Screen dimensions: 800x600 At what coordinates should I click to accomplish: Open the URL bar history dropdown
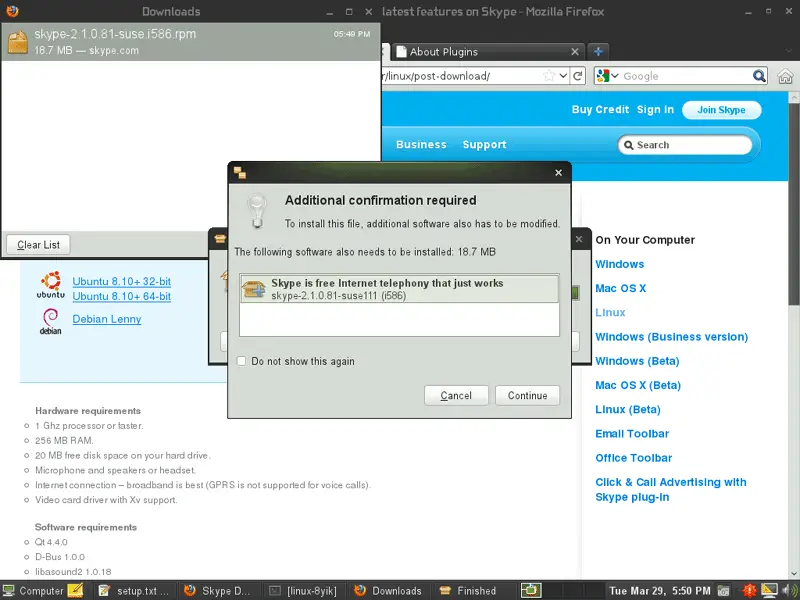pos(563,76)
